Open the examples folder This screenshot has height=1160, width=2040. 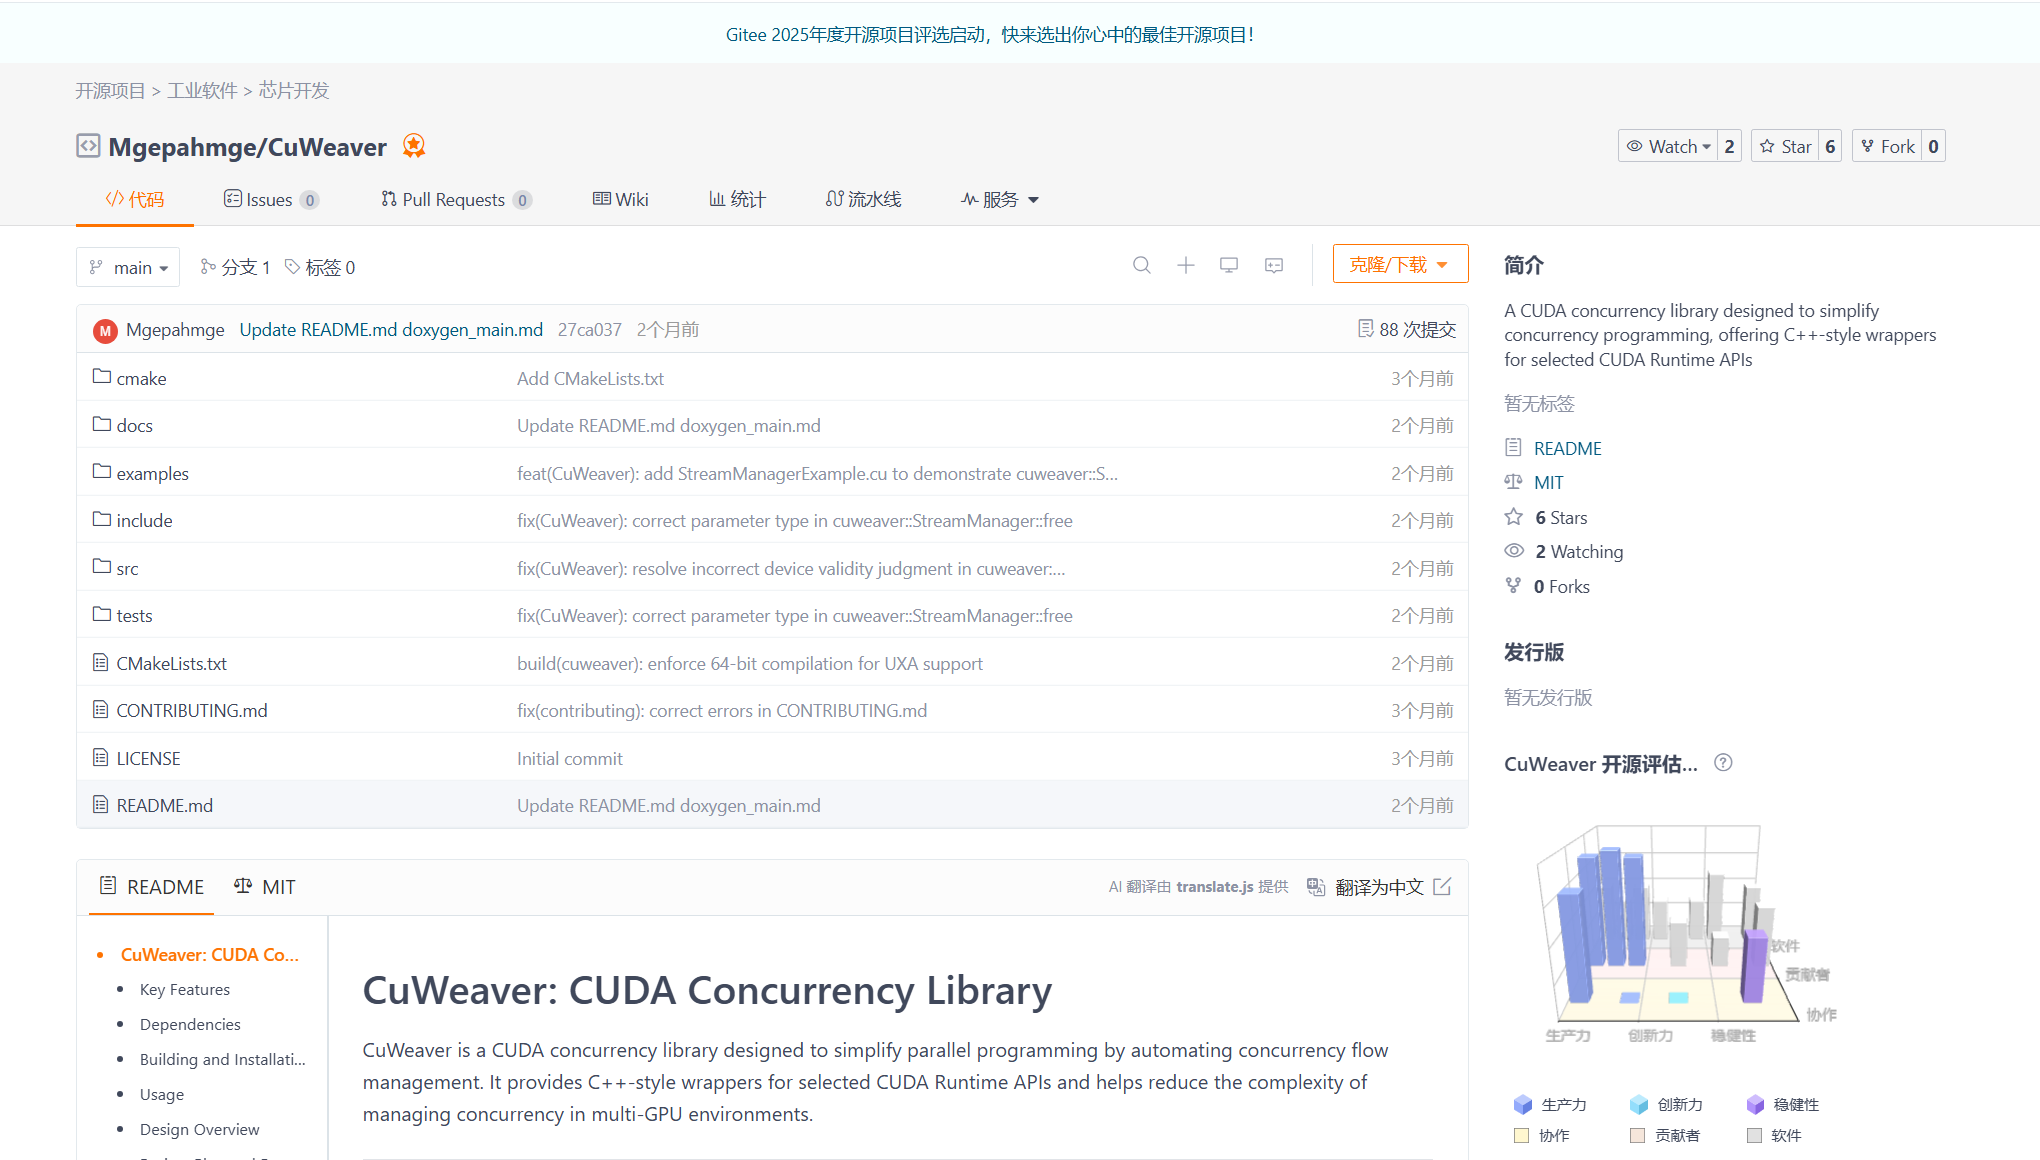(152, 473)
